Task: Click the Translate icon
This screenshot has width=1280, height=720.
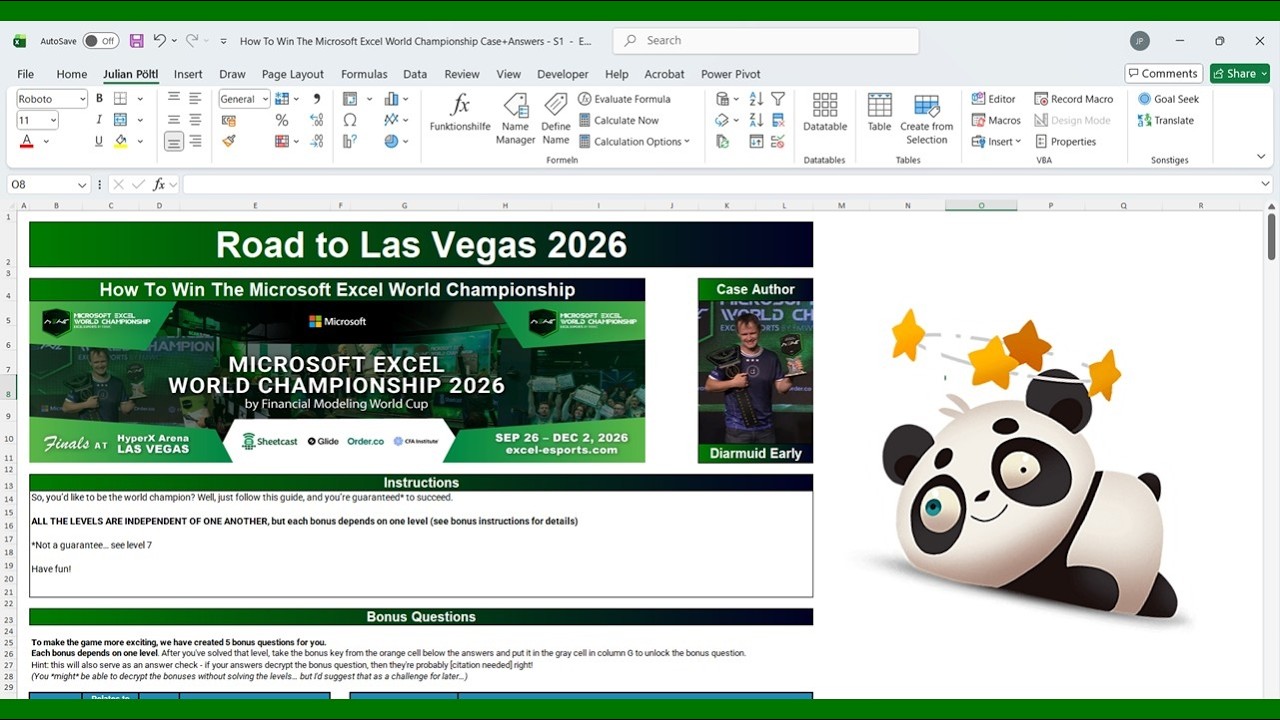Action: (x=1144, y=120)
